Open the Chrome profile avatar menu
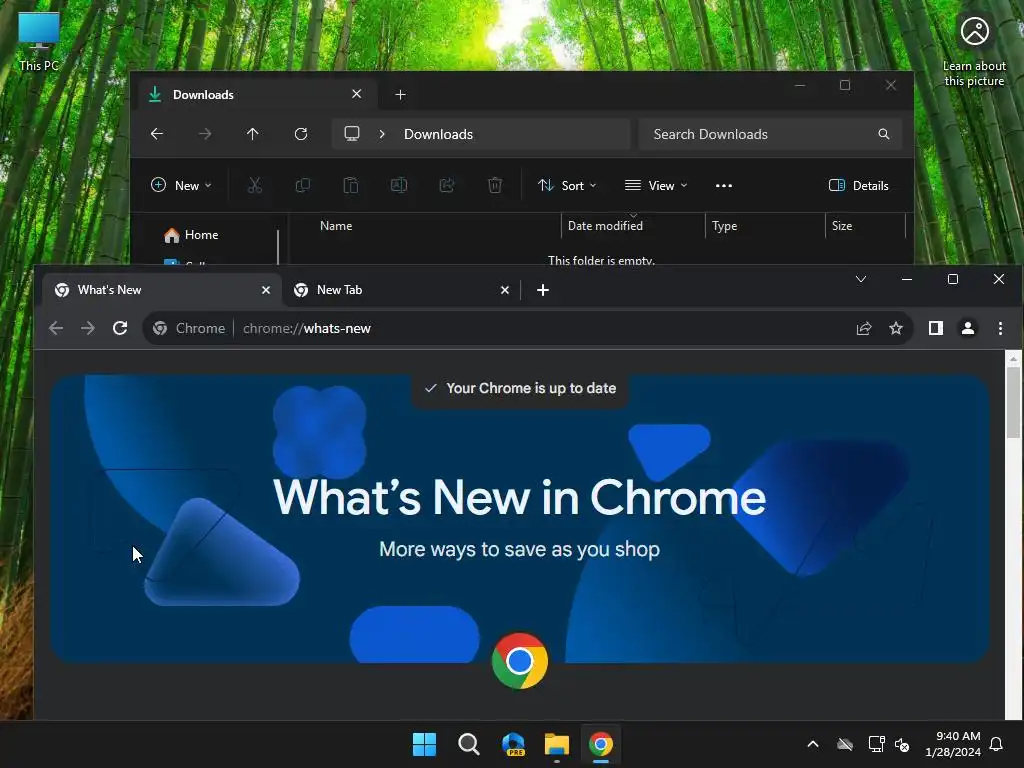 pos(968,328)
